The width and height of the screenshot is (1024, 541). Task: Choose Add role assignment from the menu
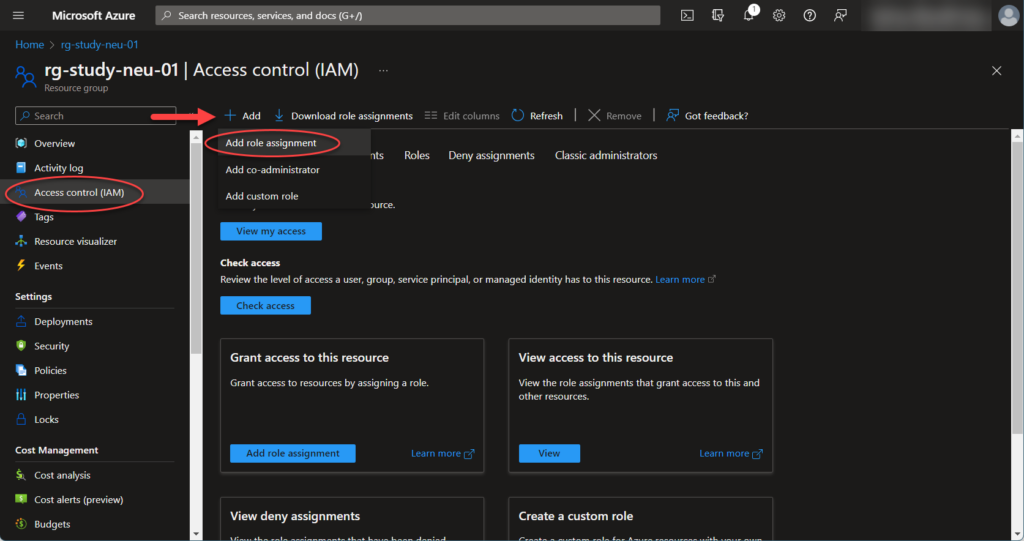click(271, 143)
